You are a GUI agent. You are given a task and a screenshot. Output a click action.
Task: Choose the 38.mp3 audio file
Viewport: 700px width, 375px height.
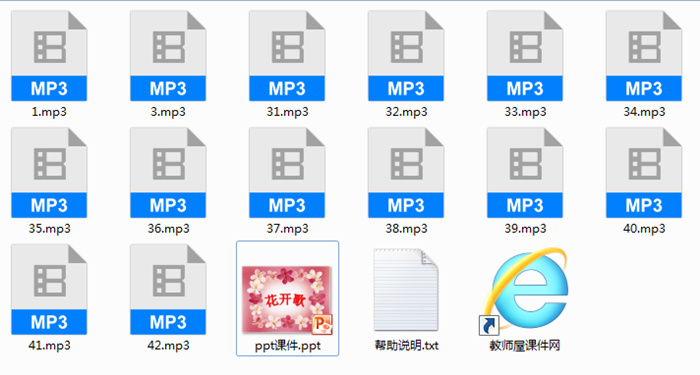click(x=406, y=173)
